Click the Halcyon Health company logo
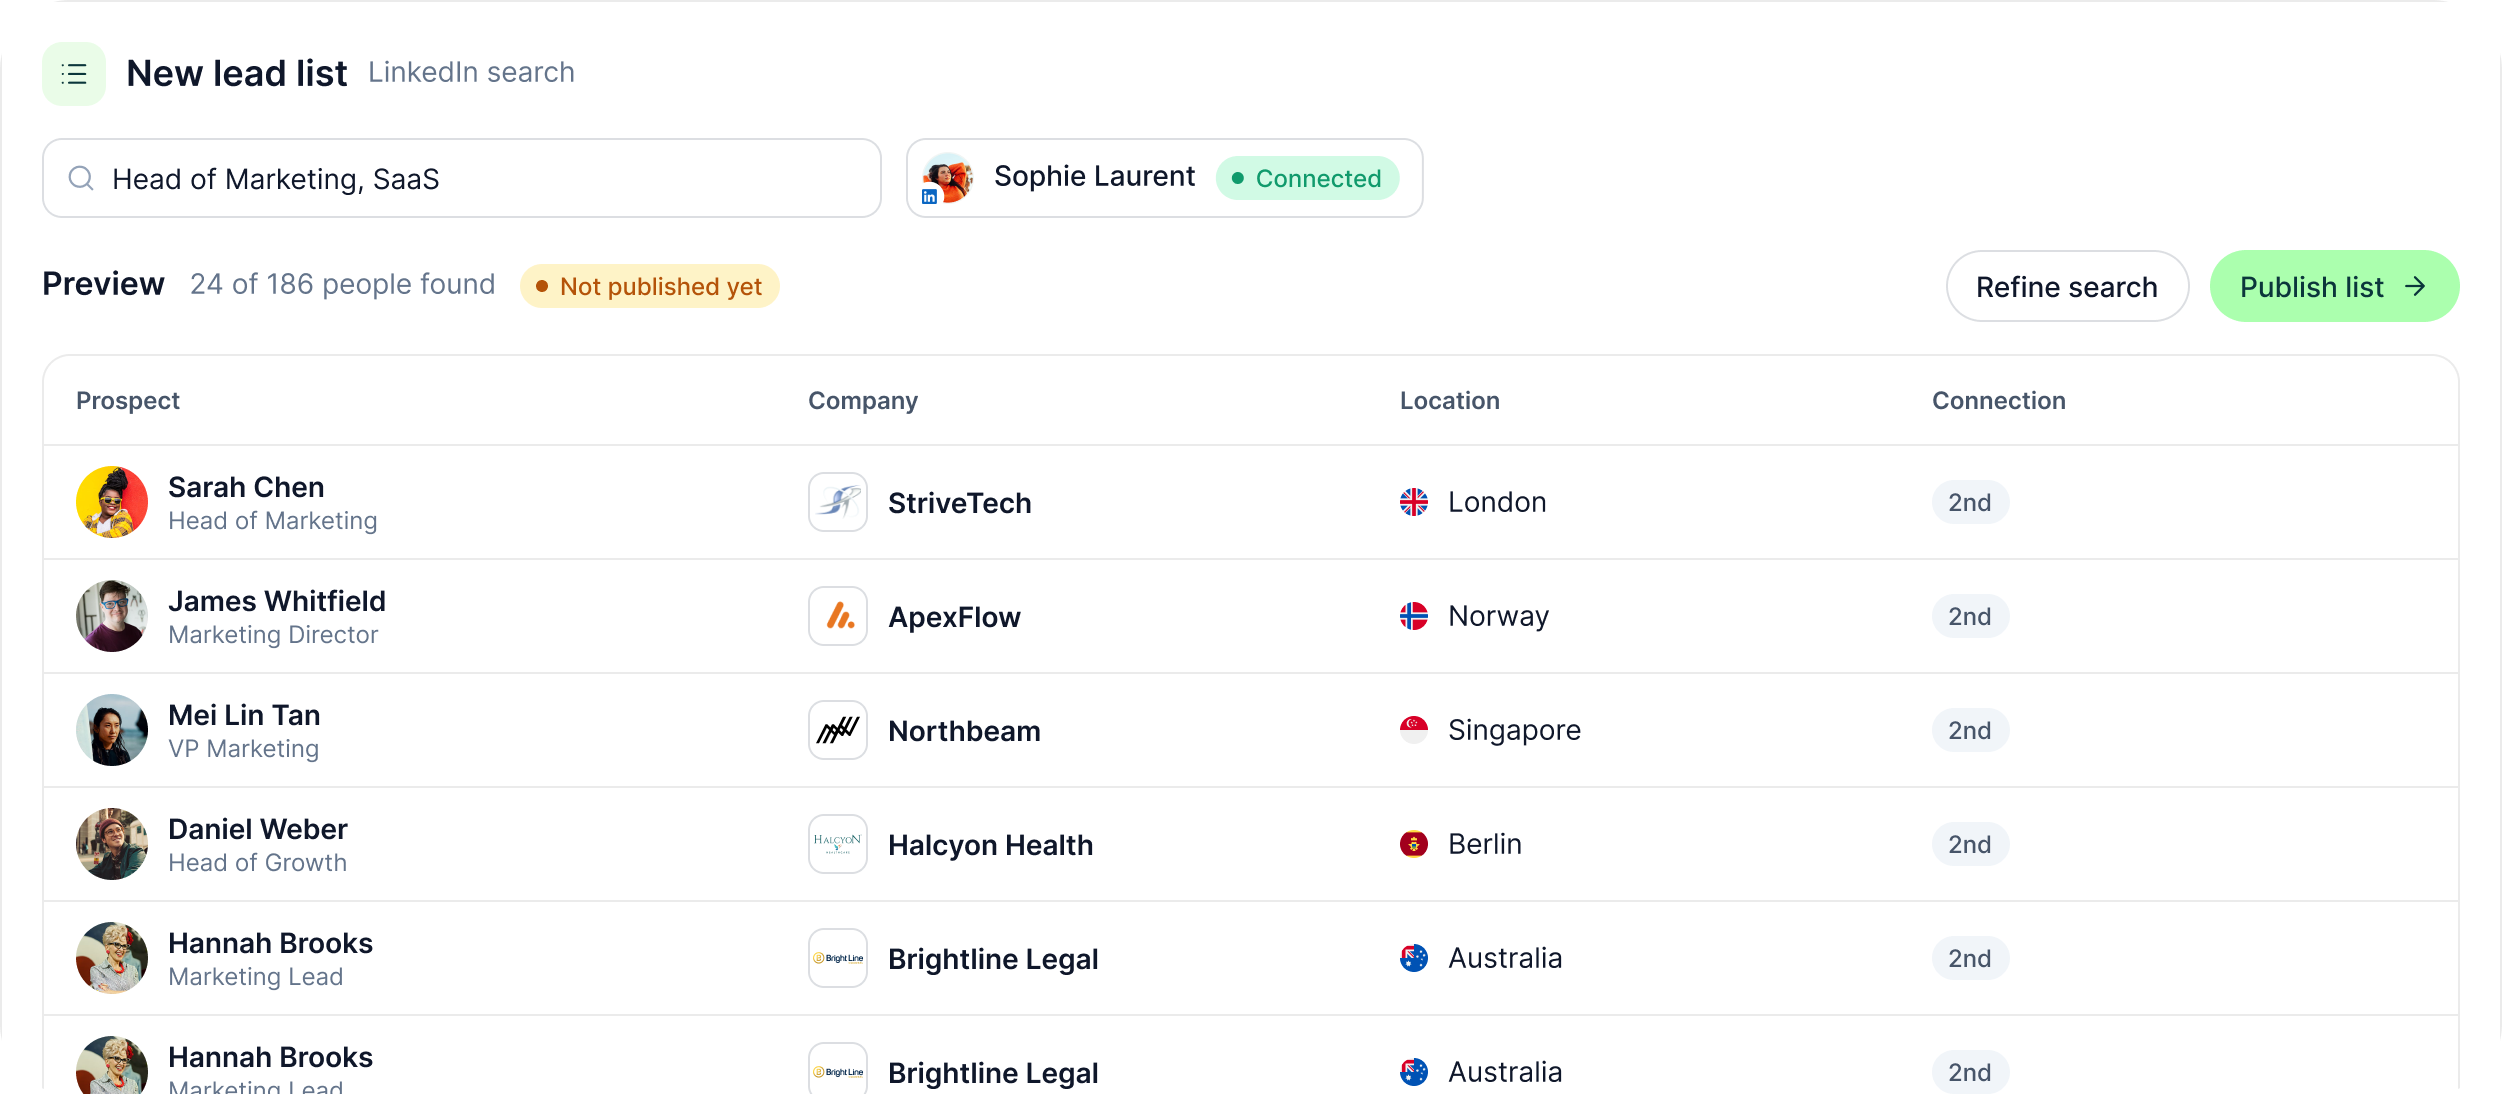Image resolution: width=2502 pixels, height=1094 pixels. click(838, 844)
